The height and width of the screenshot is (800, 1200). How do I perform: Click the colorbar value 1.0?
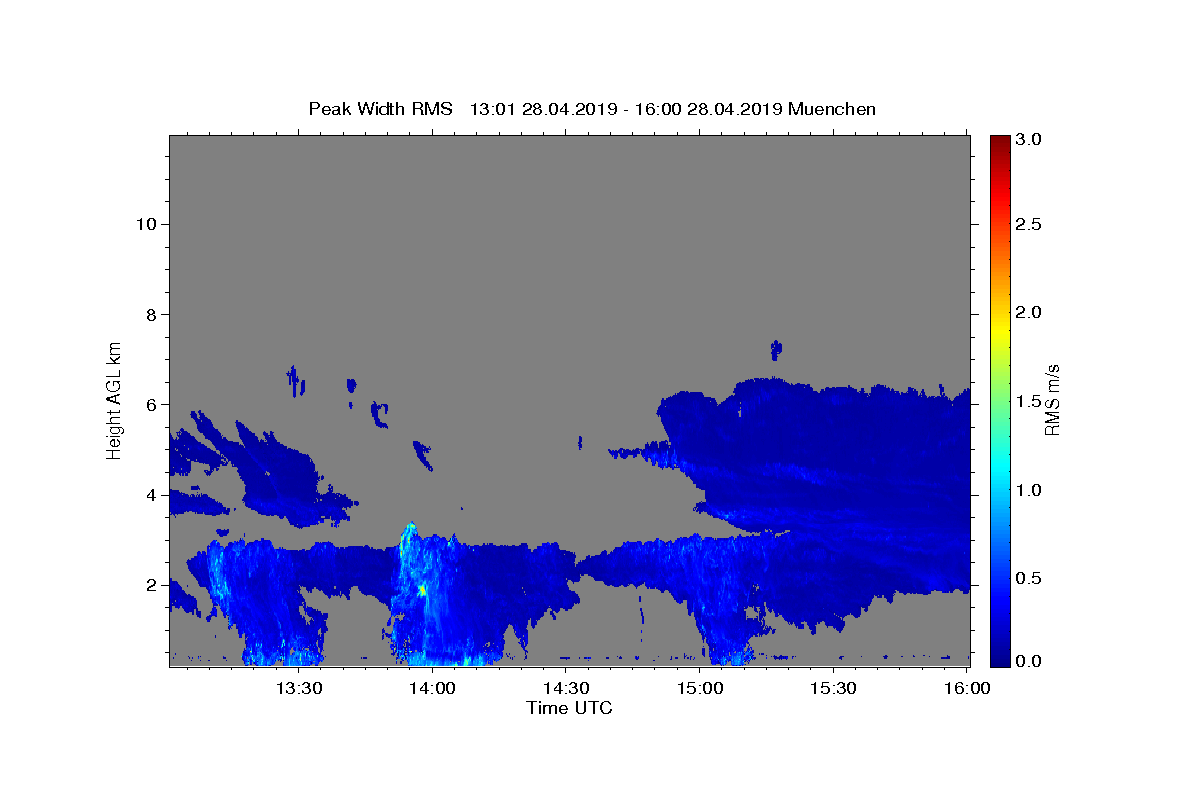point(1030,490)
